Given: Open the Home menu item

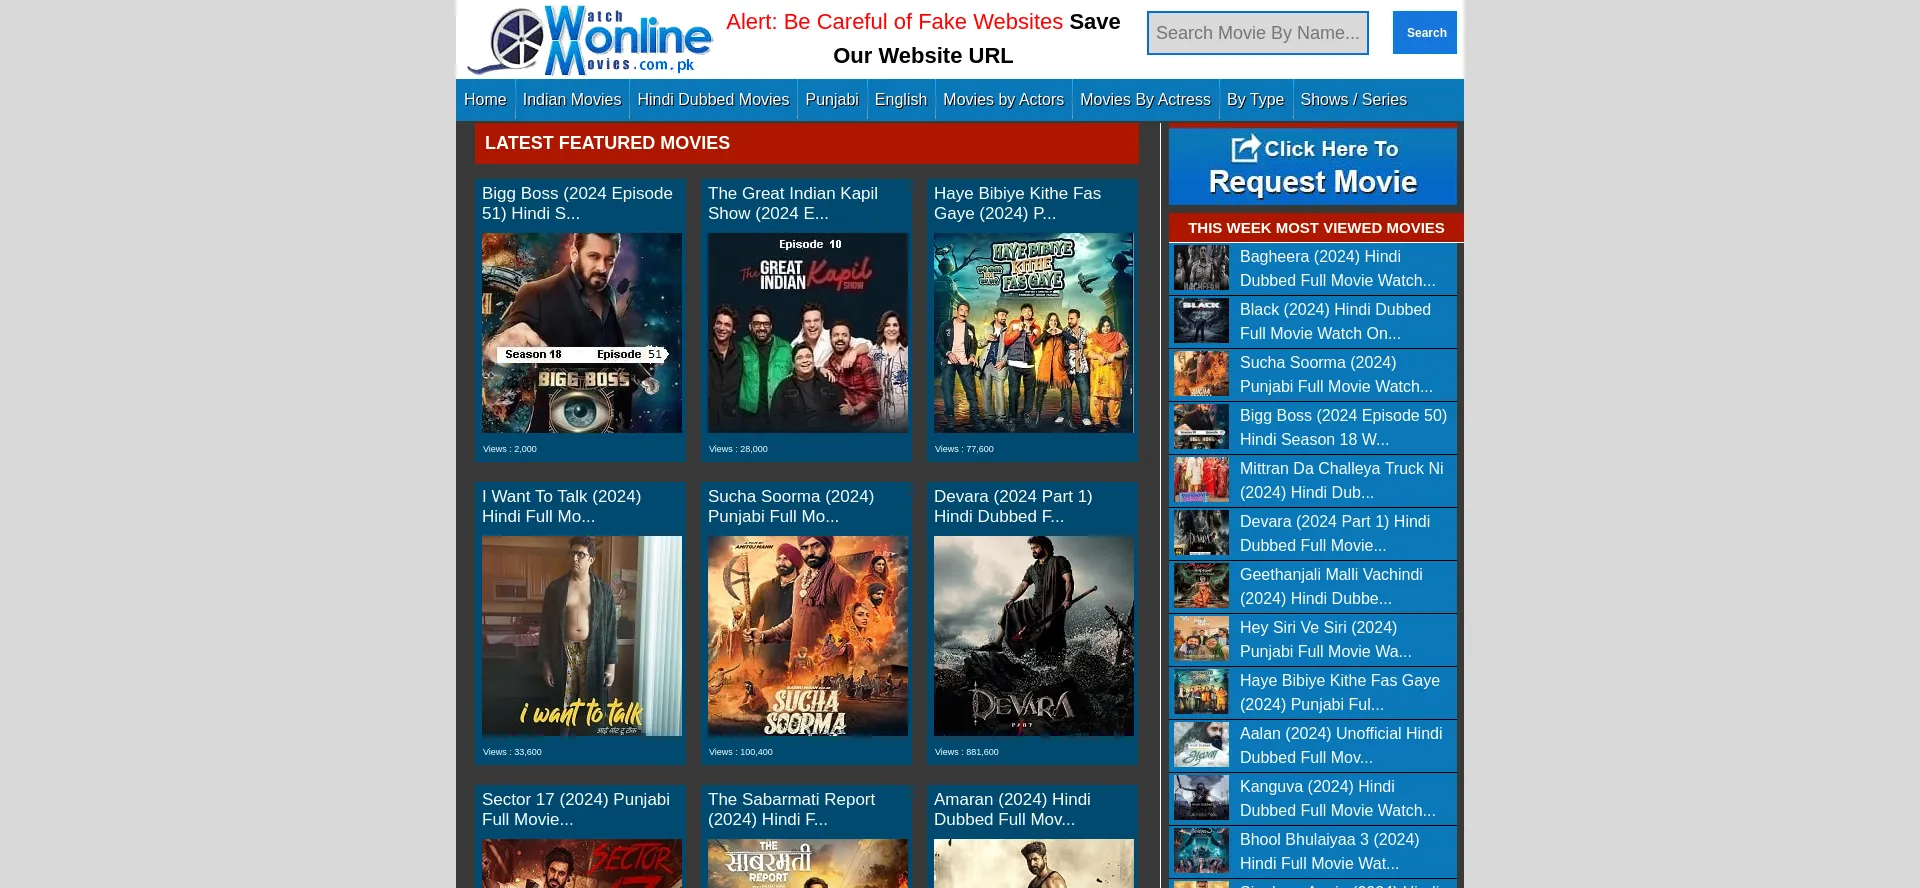Looking at the screenshot, I should tap(485, 100).
